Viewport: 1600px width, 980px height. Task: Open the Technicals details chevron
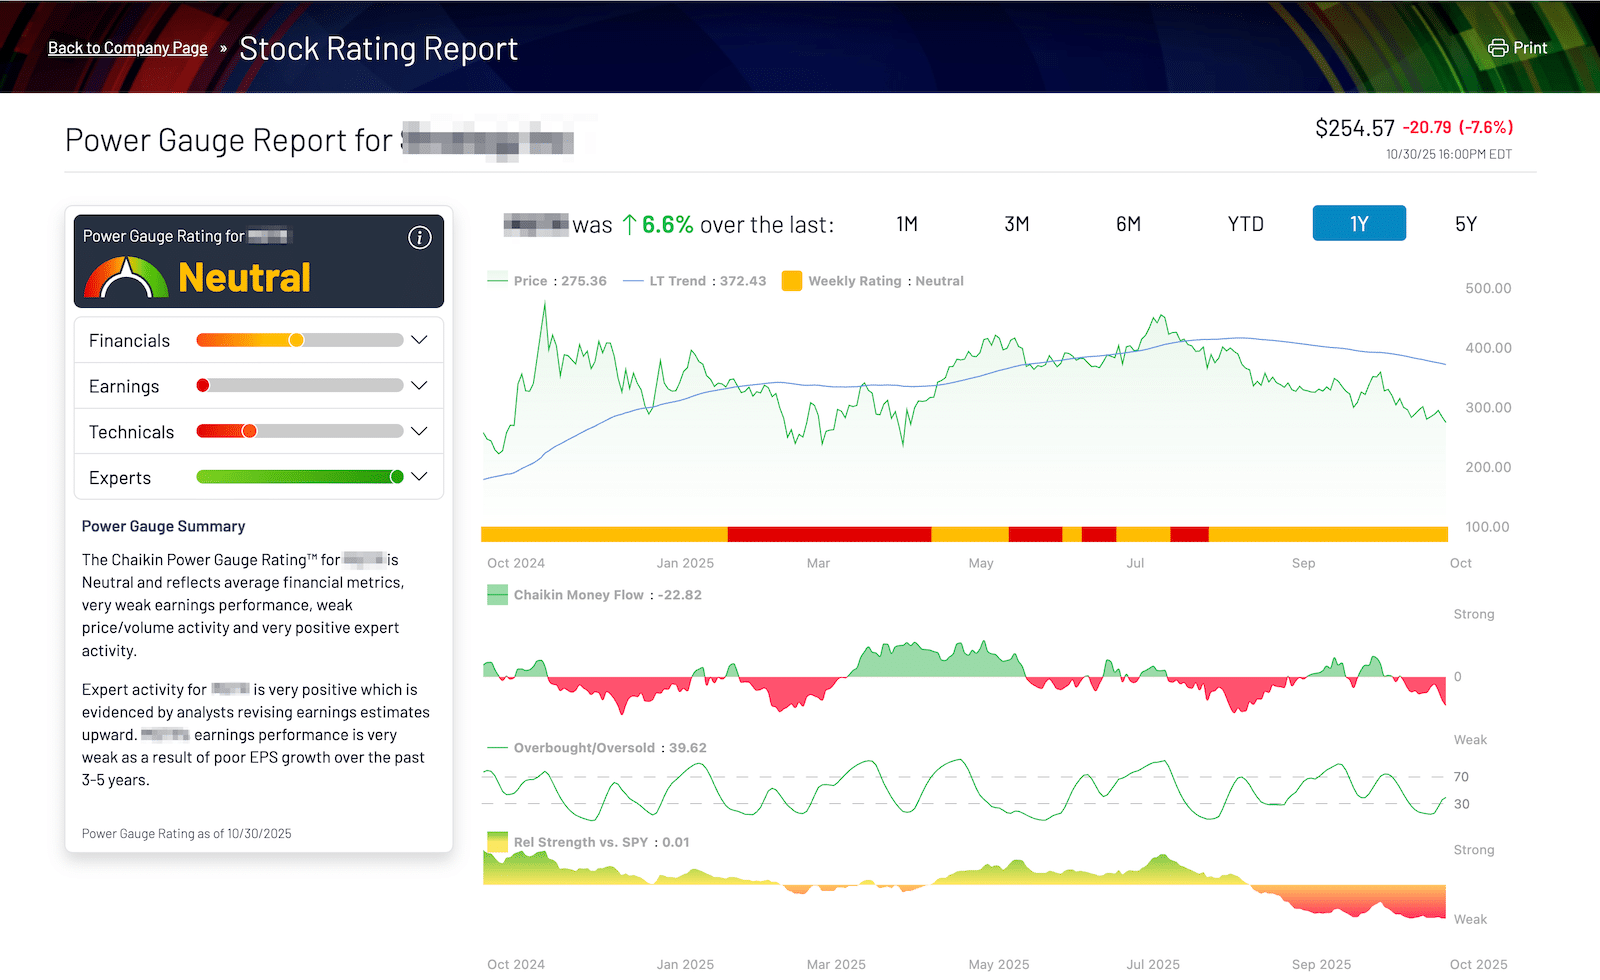pyautogui.click(x=419, y=431)
